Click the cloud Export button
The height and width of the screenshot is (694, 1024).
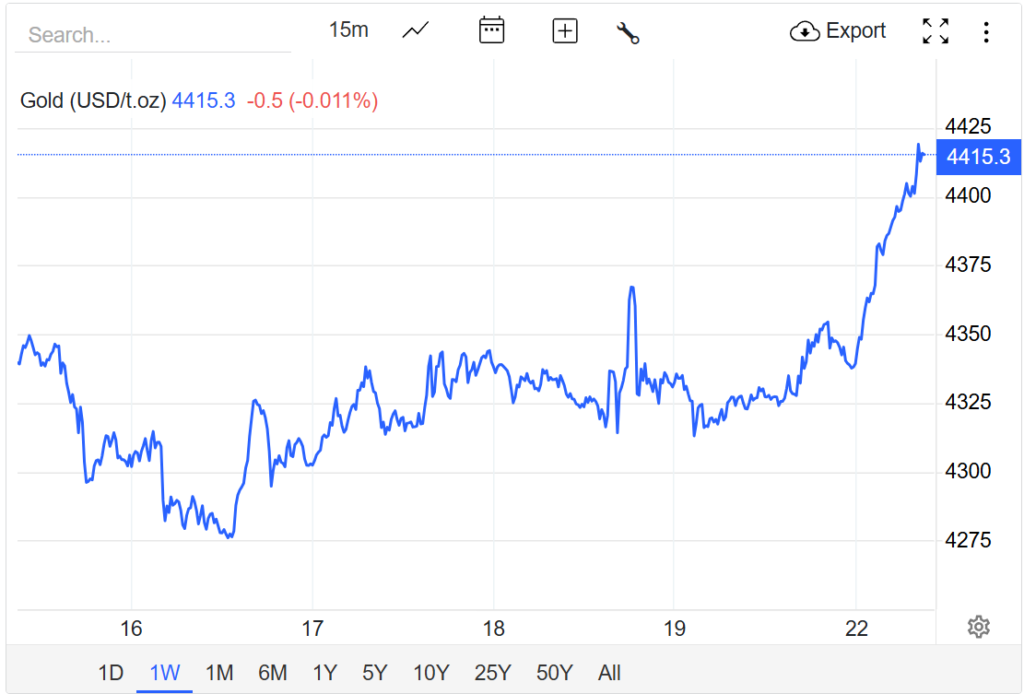[x=838, y=31]
